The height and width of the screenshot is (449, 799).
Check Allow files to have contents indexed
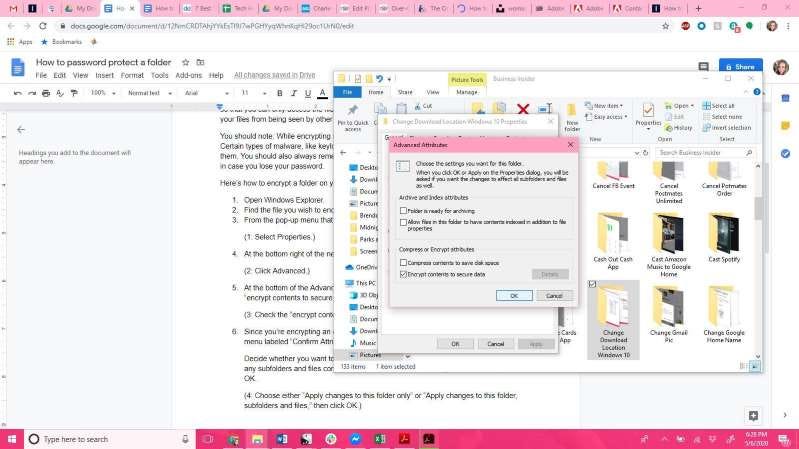(x=403, y=223)
